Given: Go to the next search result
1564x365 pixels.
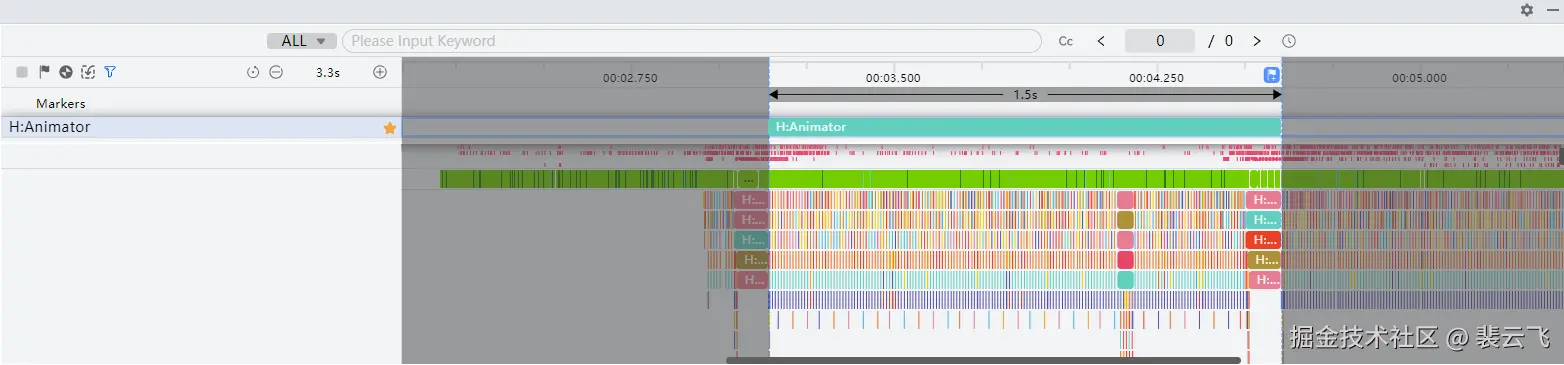Looking at the screenshot, I should (x=1257, y=41).
